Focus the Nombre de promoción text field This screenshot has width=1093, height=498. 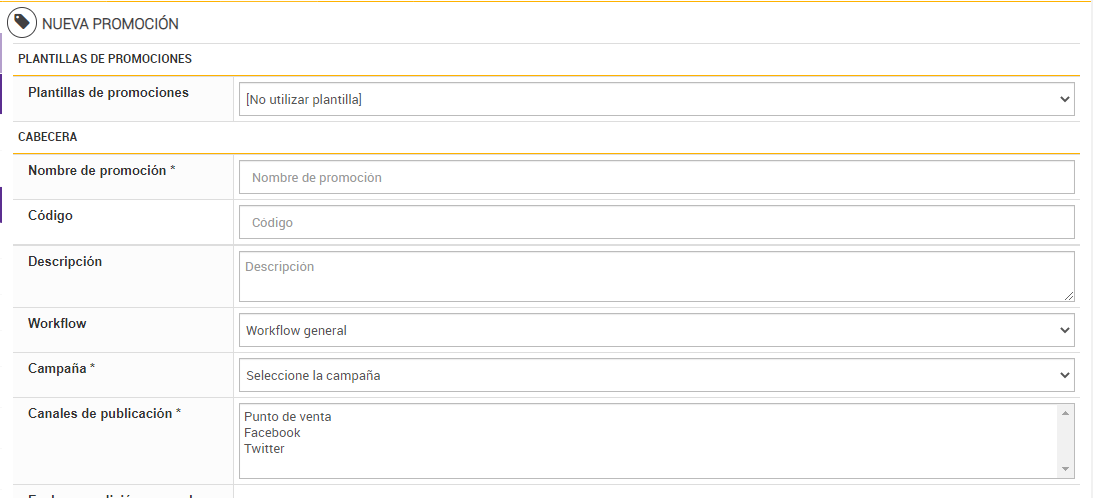[656, 178]
